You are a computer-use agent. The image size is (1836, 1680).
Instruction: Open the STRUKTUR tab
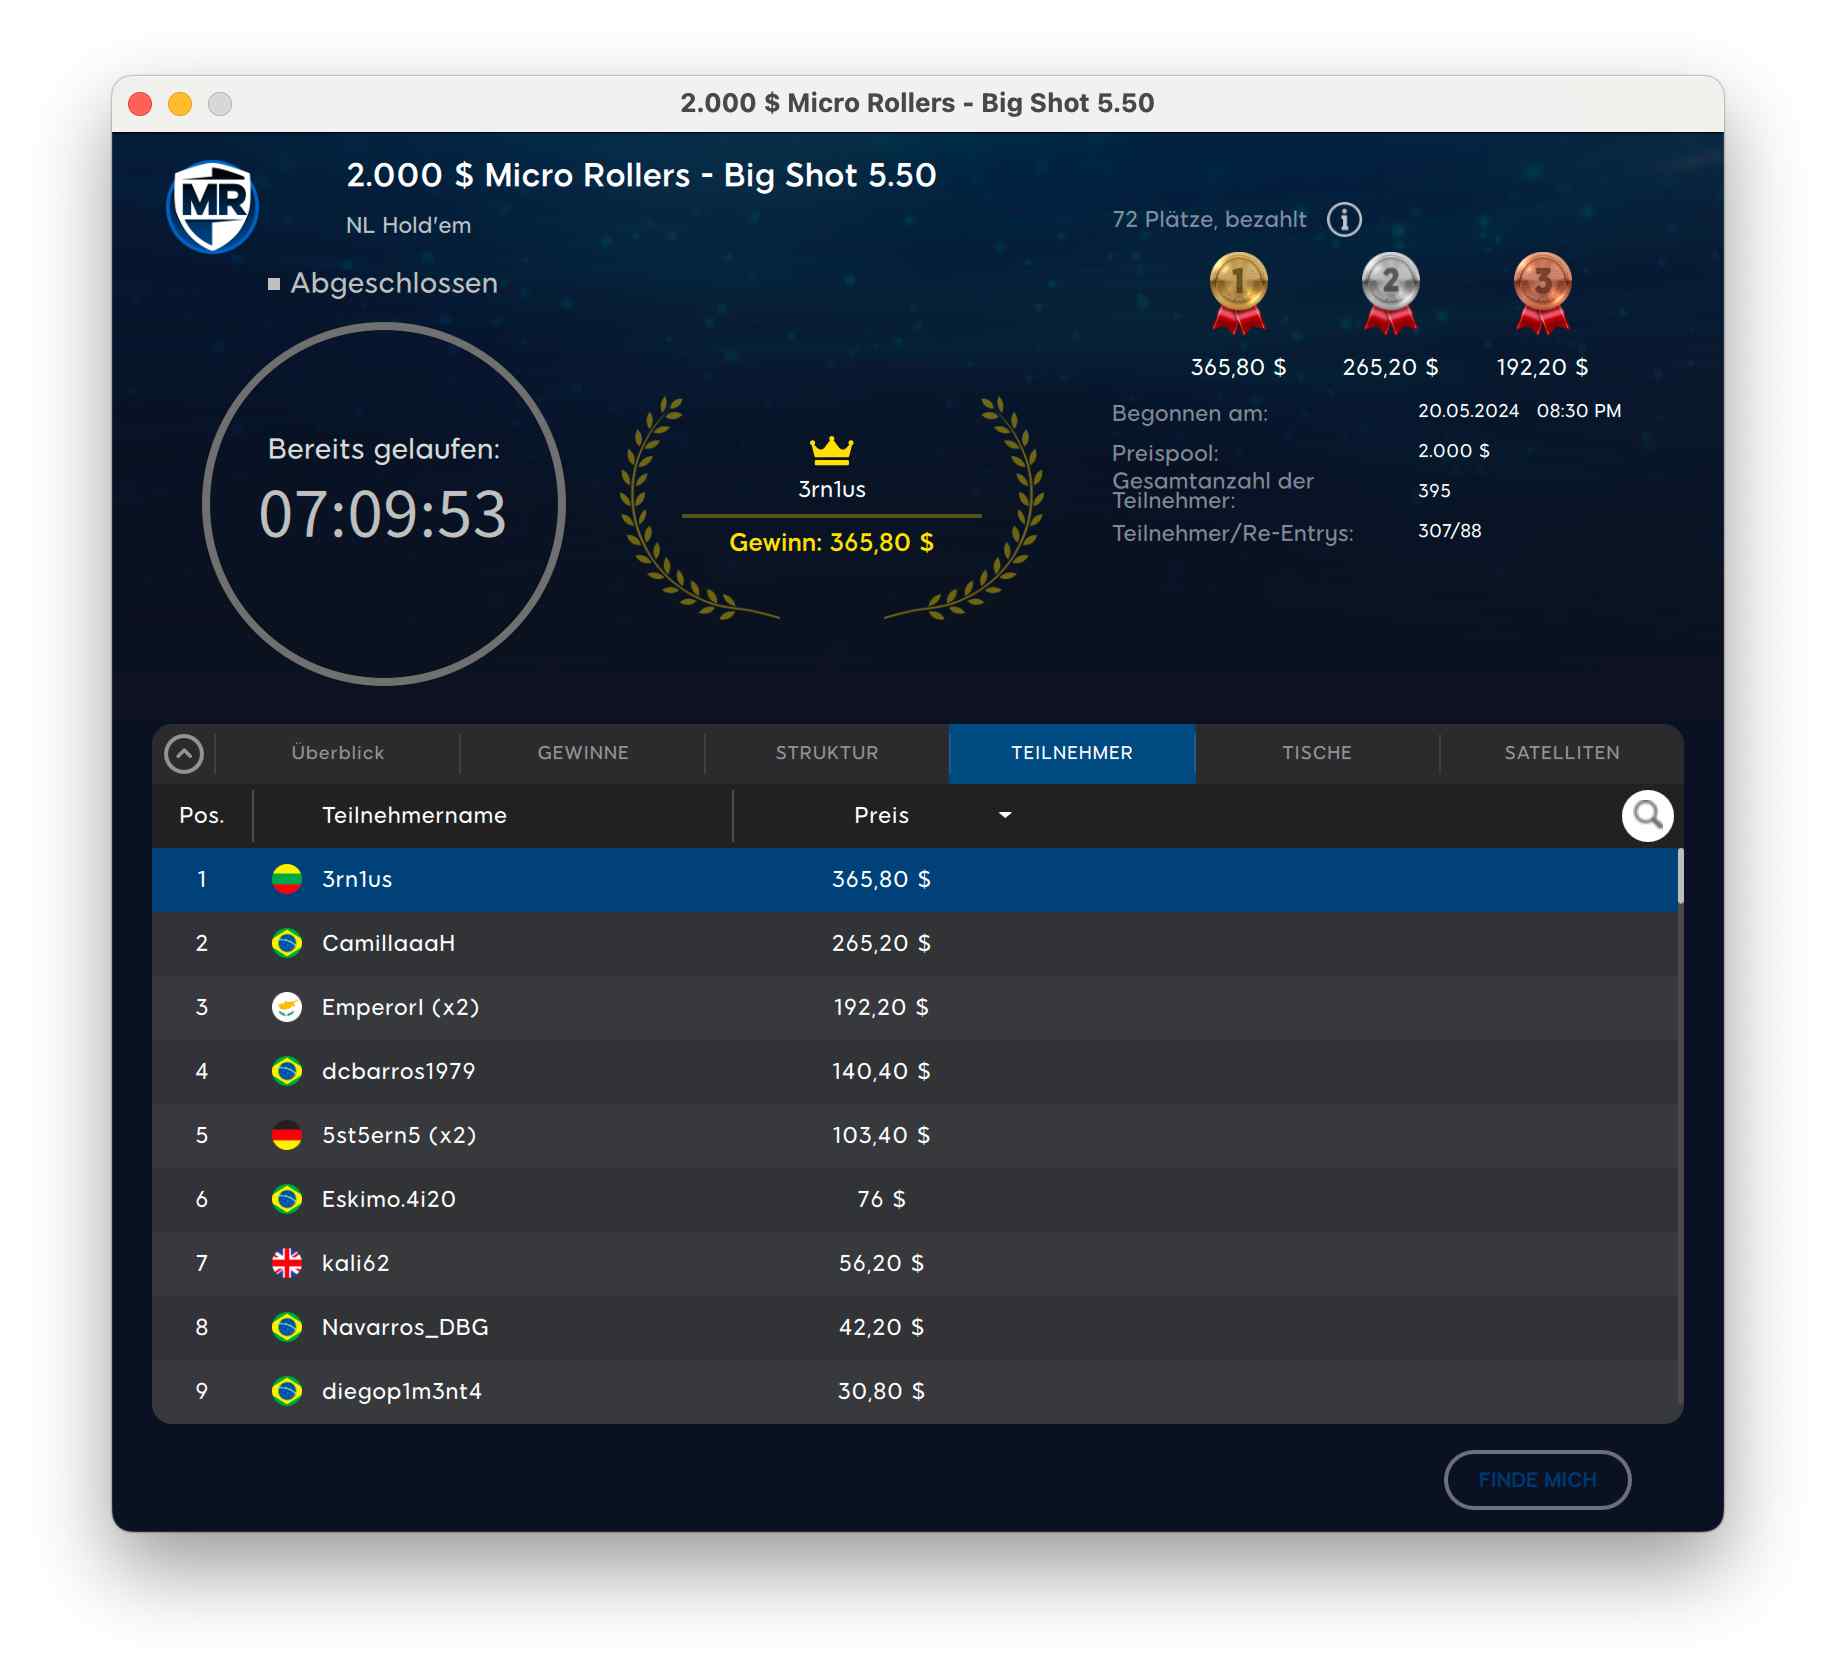[827, 753]
